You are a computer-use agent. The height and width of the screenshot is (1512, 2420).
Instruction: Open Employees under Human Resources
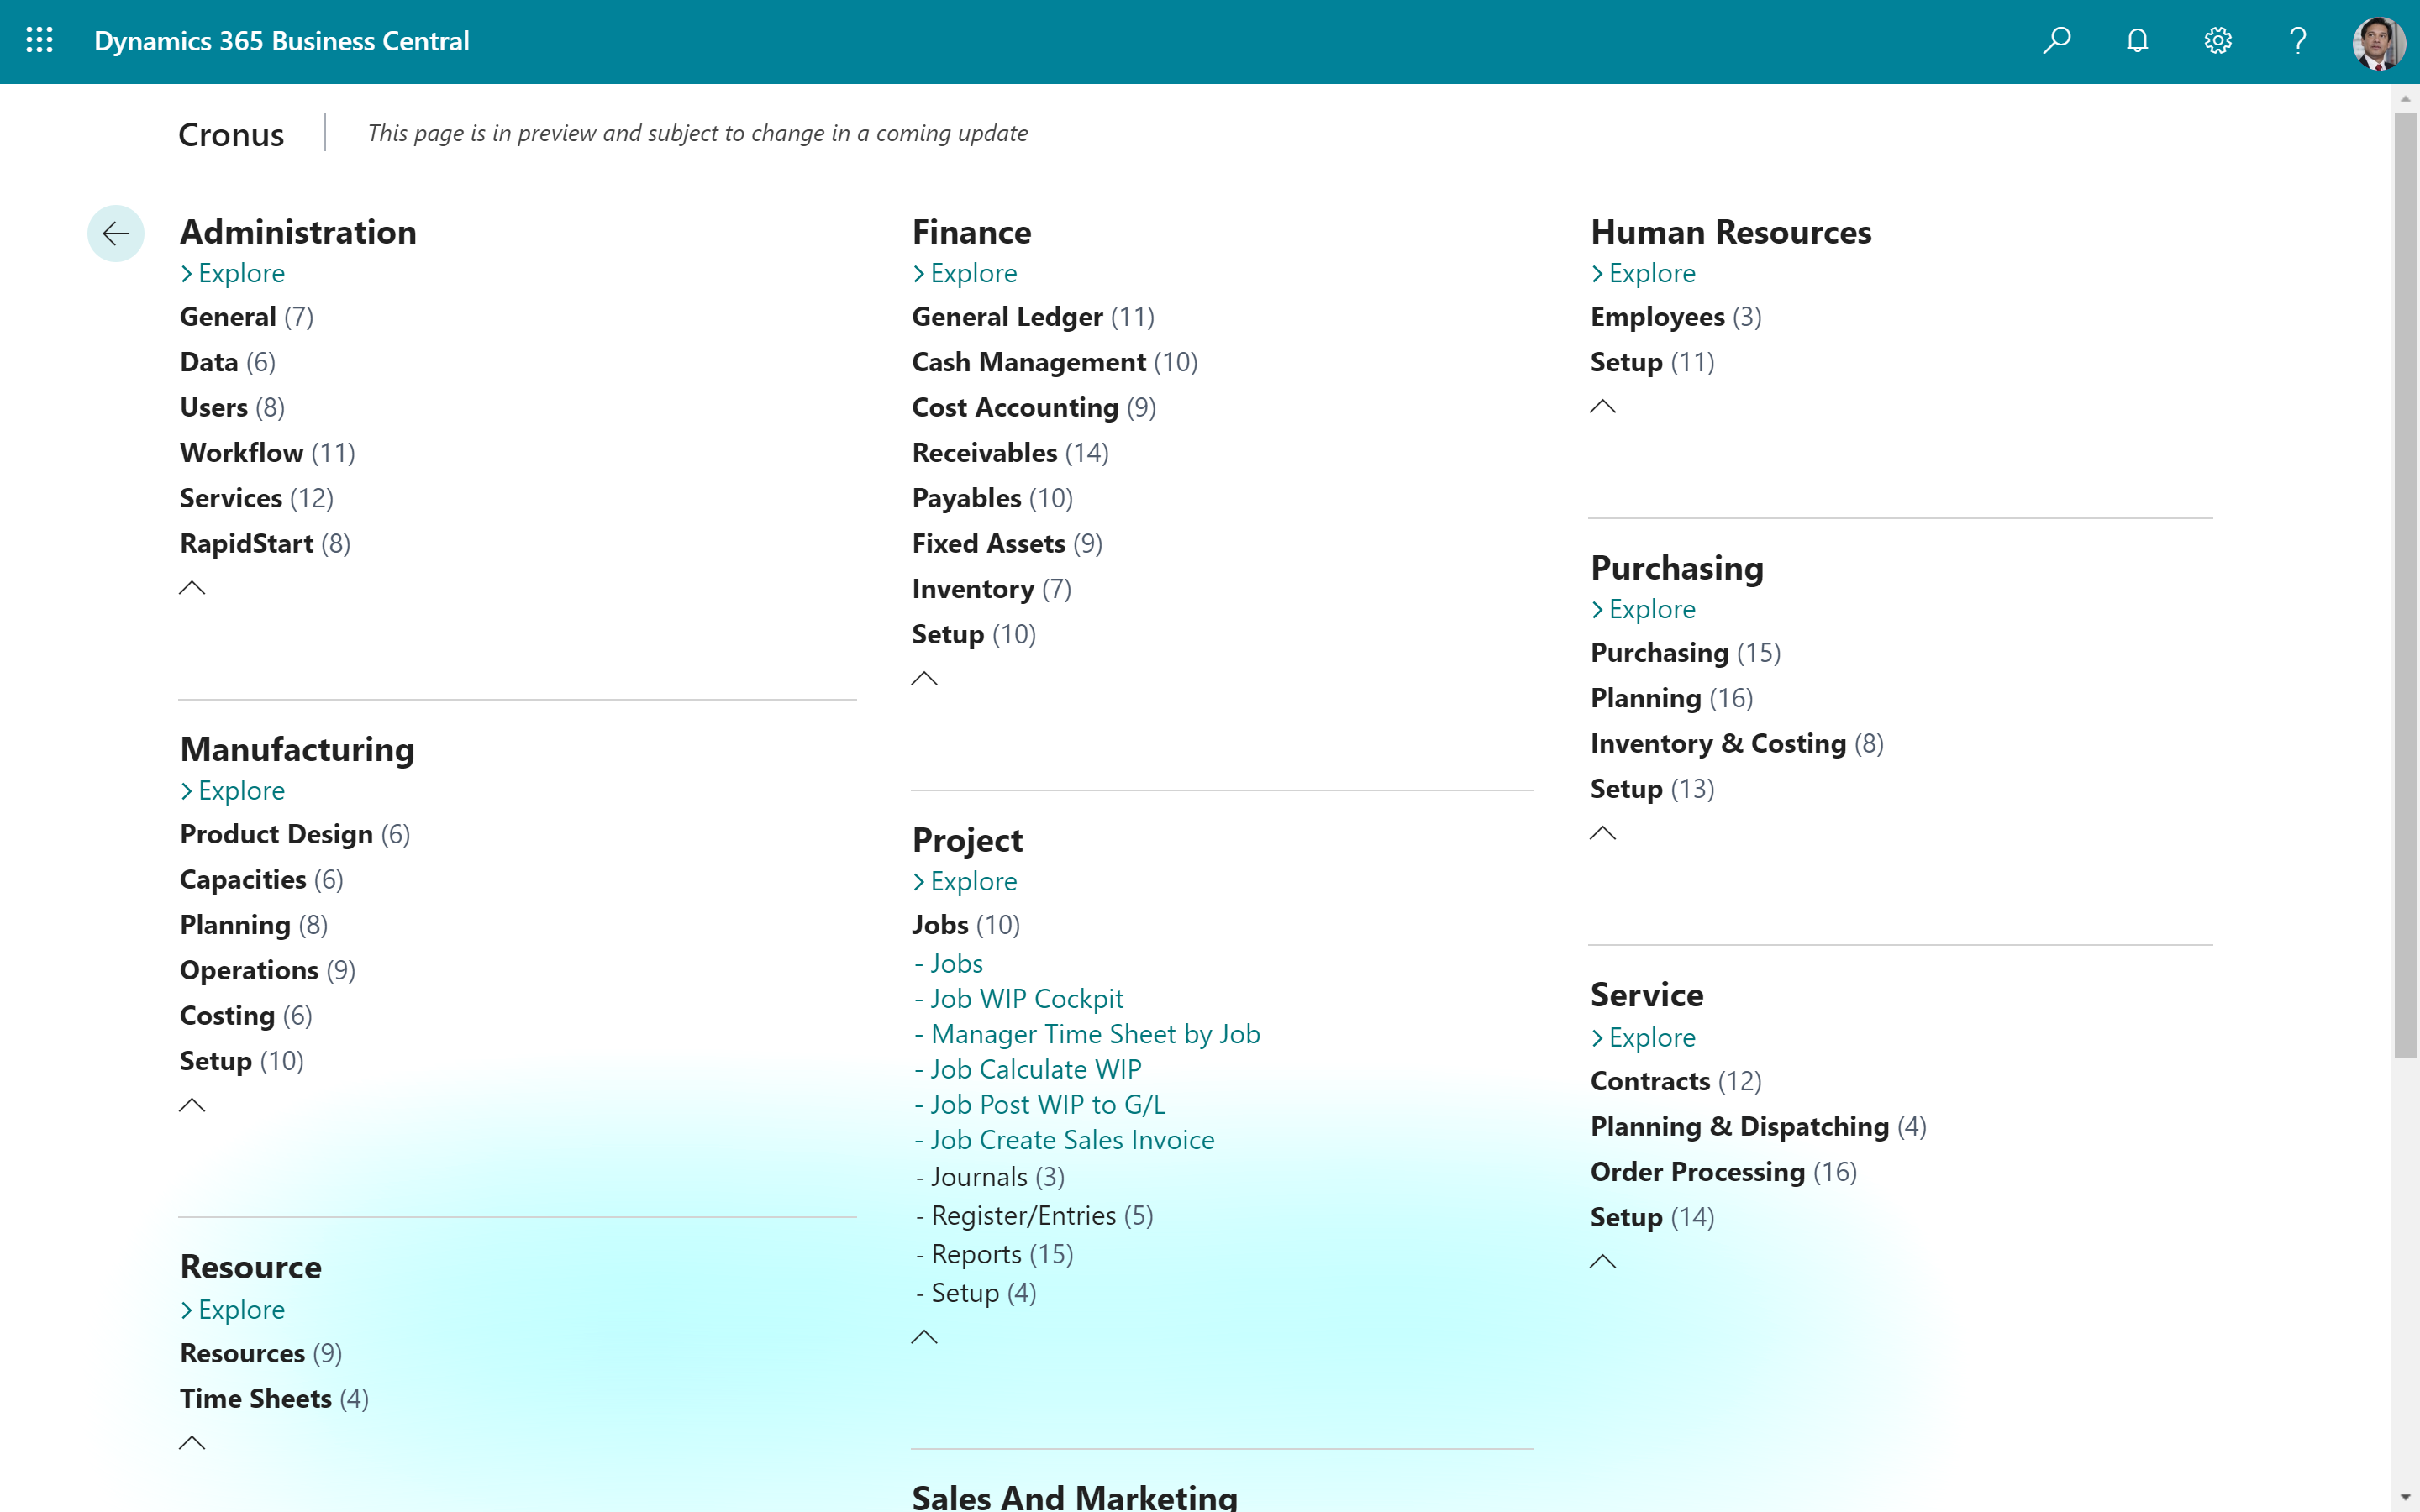1660,316
